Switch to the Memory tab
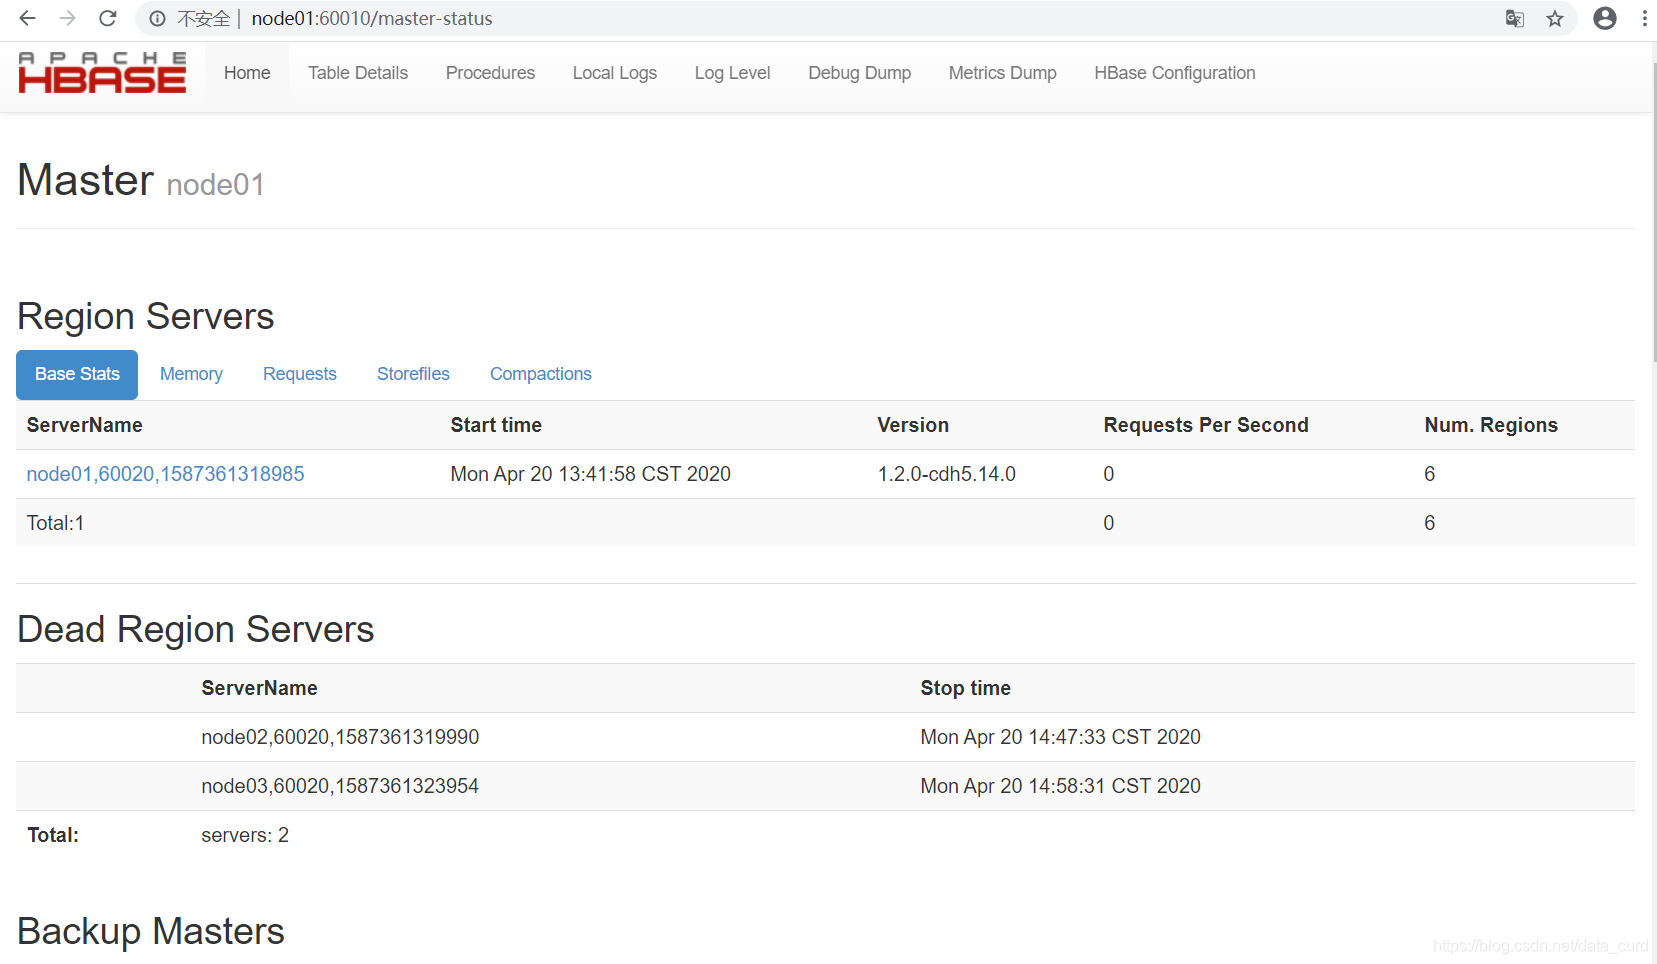 point(191,374)
